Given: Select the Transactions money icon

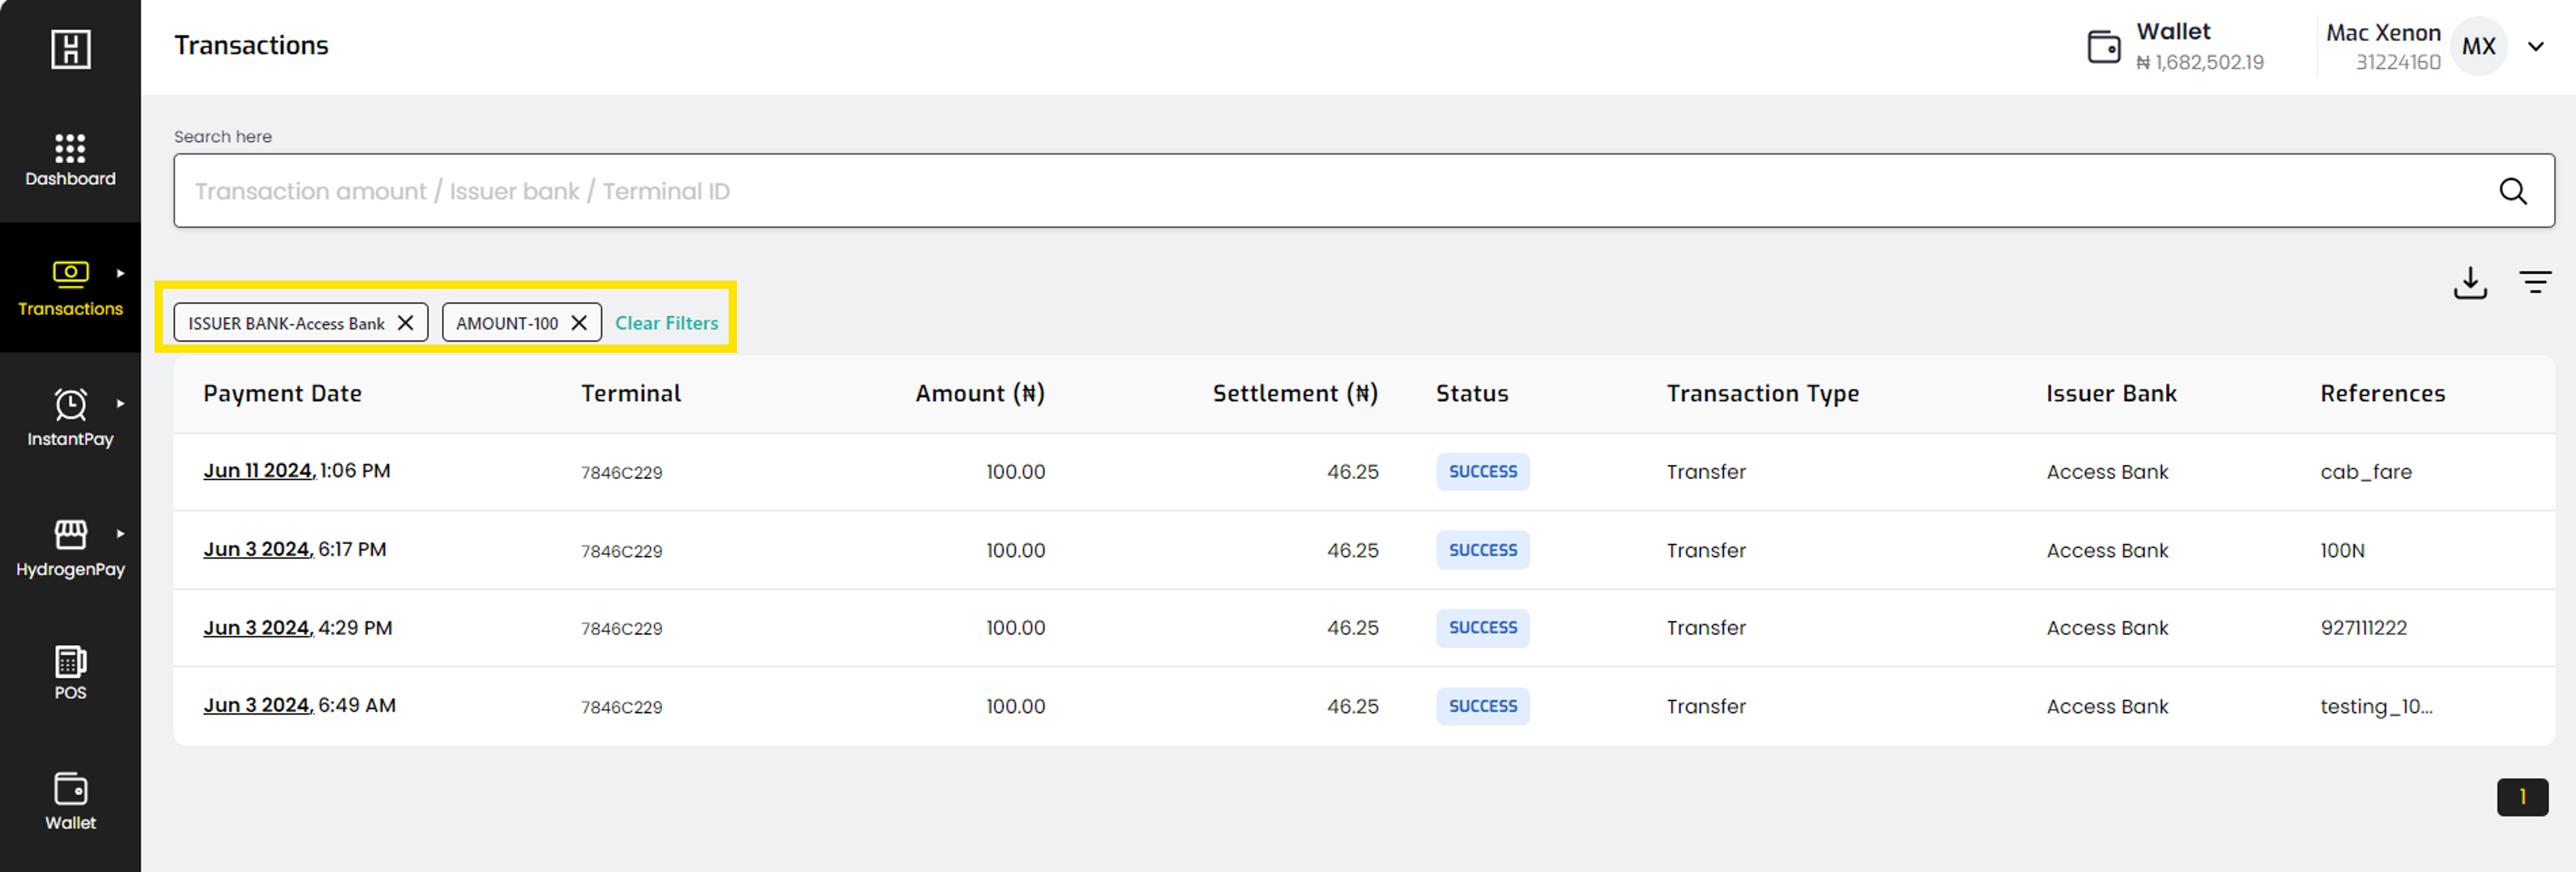Looking at the screenshot, I should [70, 274].
